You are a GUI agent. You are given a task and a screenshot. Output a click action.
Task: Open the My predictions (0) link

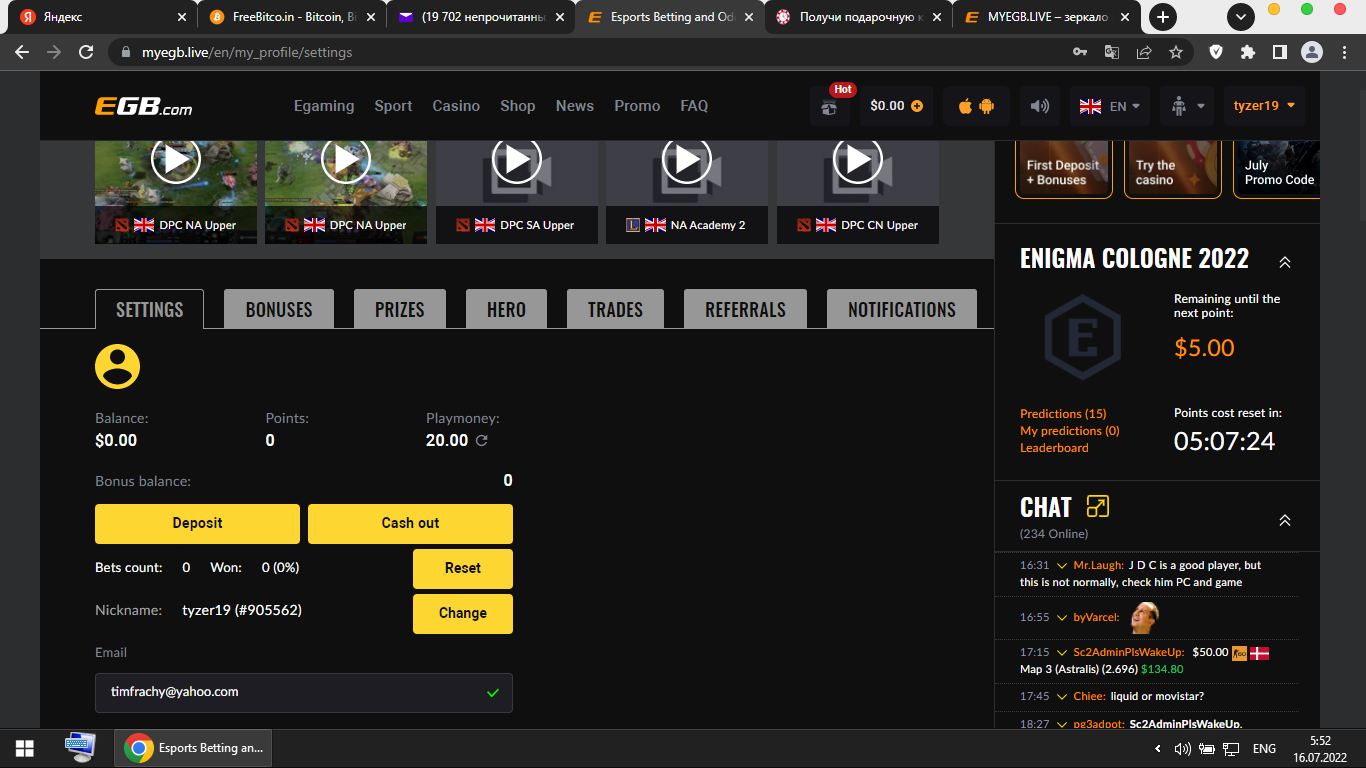(x=1070, y=430)
